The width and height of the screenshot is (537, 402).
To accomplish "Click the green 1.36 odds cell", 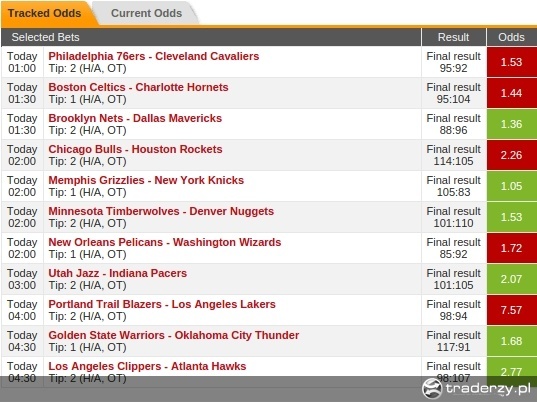I will coord(512,124).
